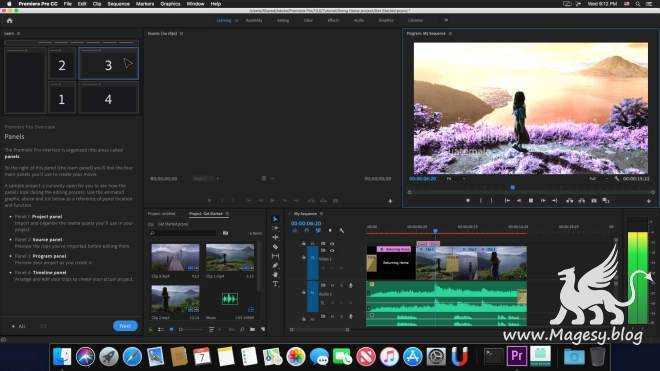This screenshot has width=660, height=371.
Task: Click the blue Next button in Learn panel
Action: click(x=125, y=326)
